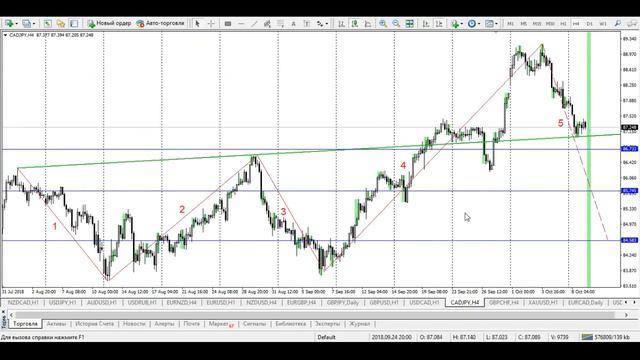Viewport: 640px width, 360px height.
Task: Open the new chart icon
Action: point(9,24)
